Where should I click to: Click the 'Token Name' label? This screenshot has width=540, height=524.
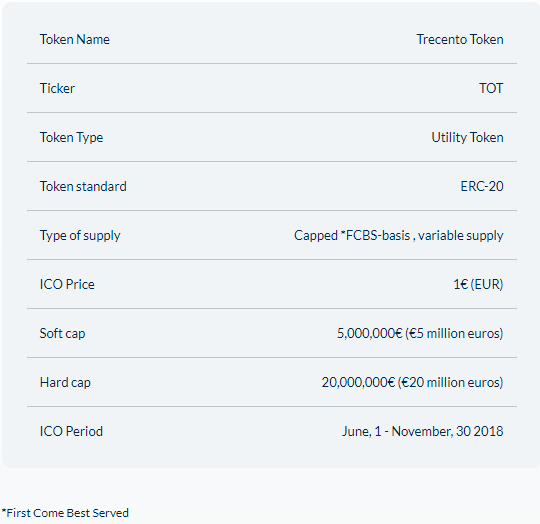pyautogui.click(x=75, y=39)
